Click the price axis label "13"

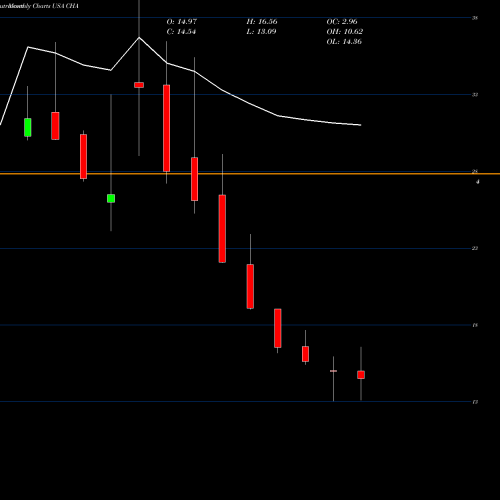click(x=475, y=402)
